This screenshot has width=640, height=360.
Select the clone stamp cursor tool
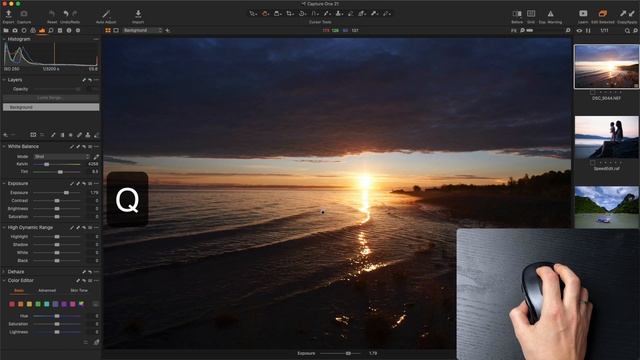339,13
